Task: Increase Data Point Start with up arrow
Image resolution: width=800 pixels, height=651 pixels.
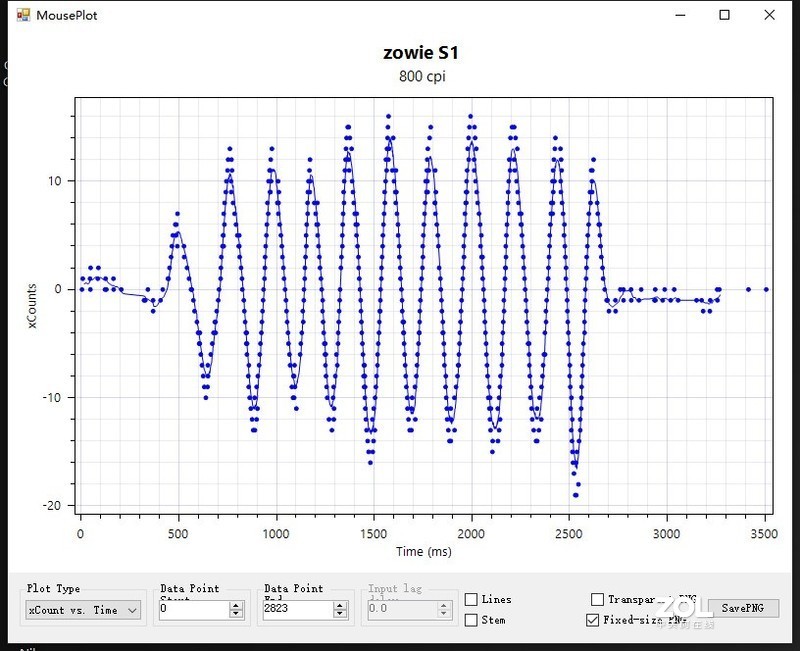Action: (236, 606)
